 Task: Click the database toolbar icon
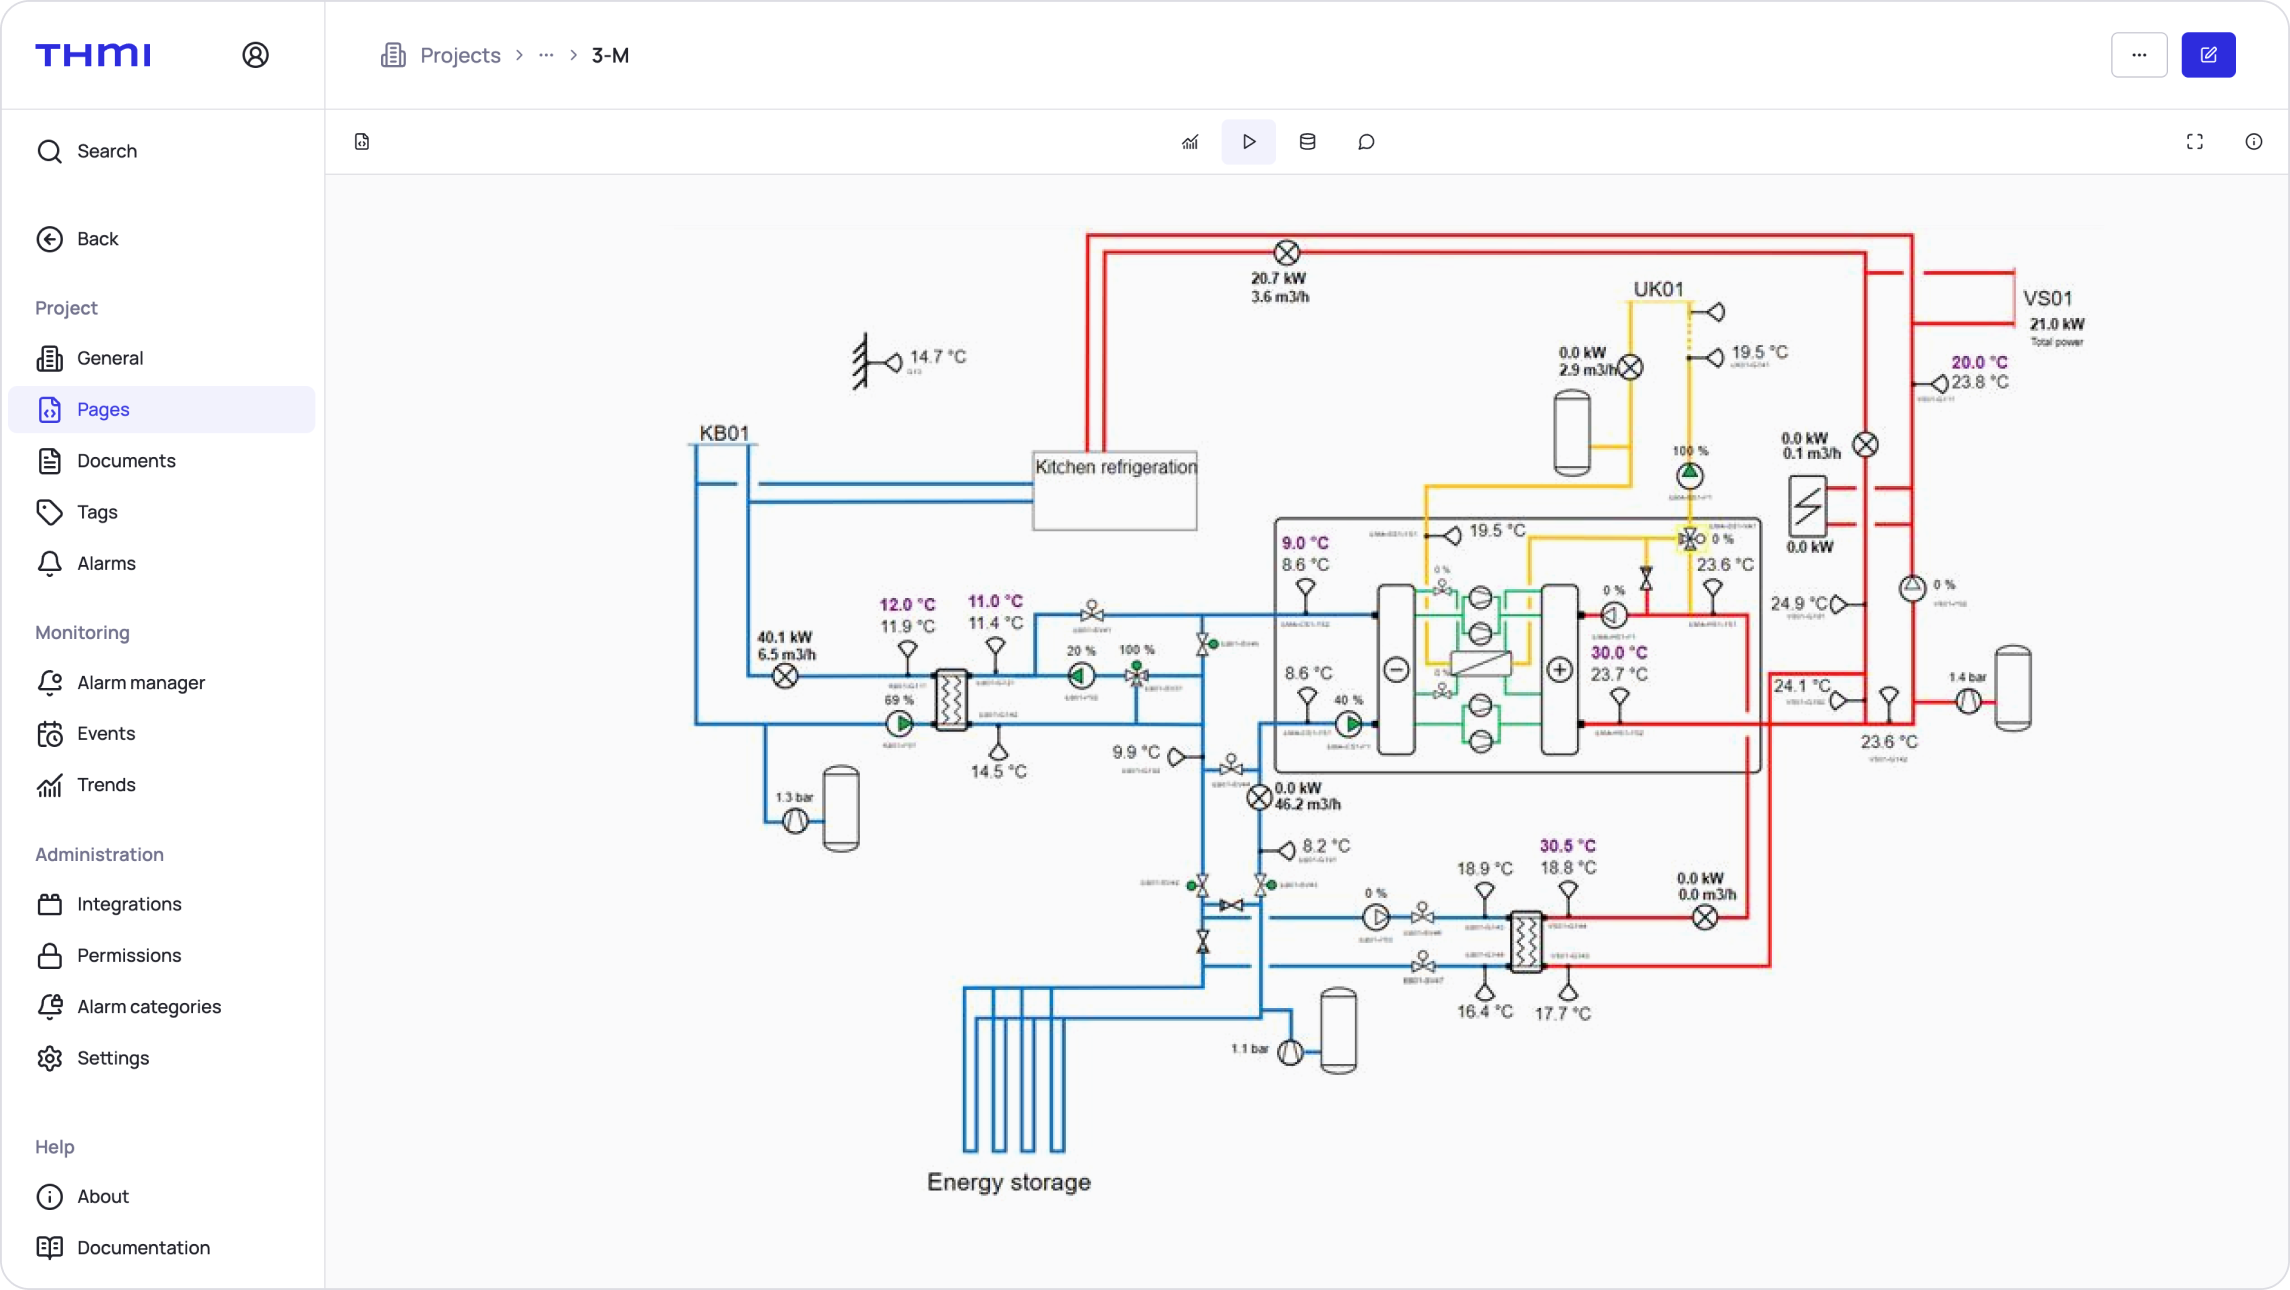click(1307, 142)
